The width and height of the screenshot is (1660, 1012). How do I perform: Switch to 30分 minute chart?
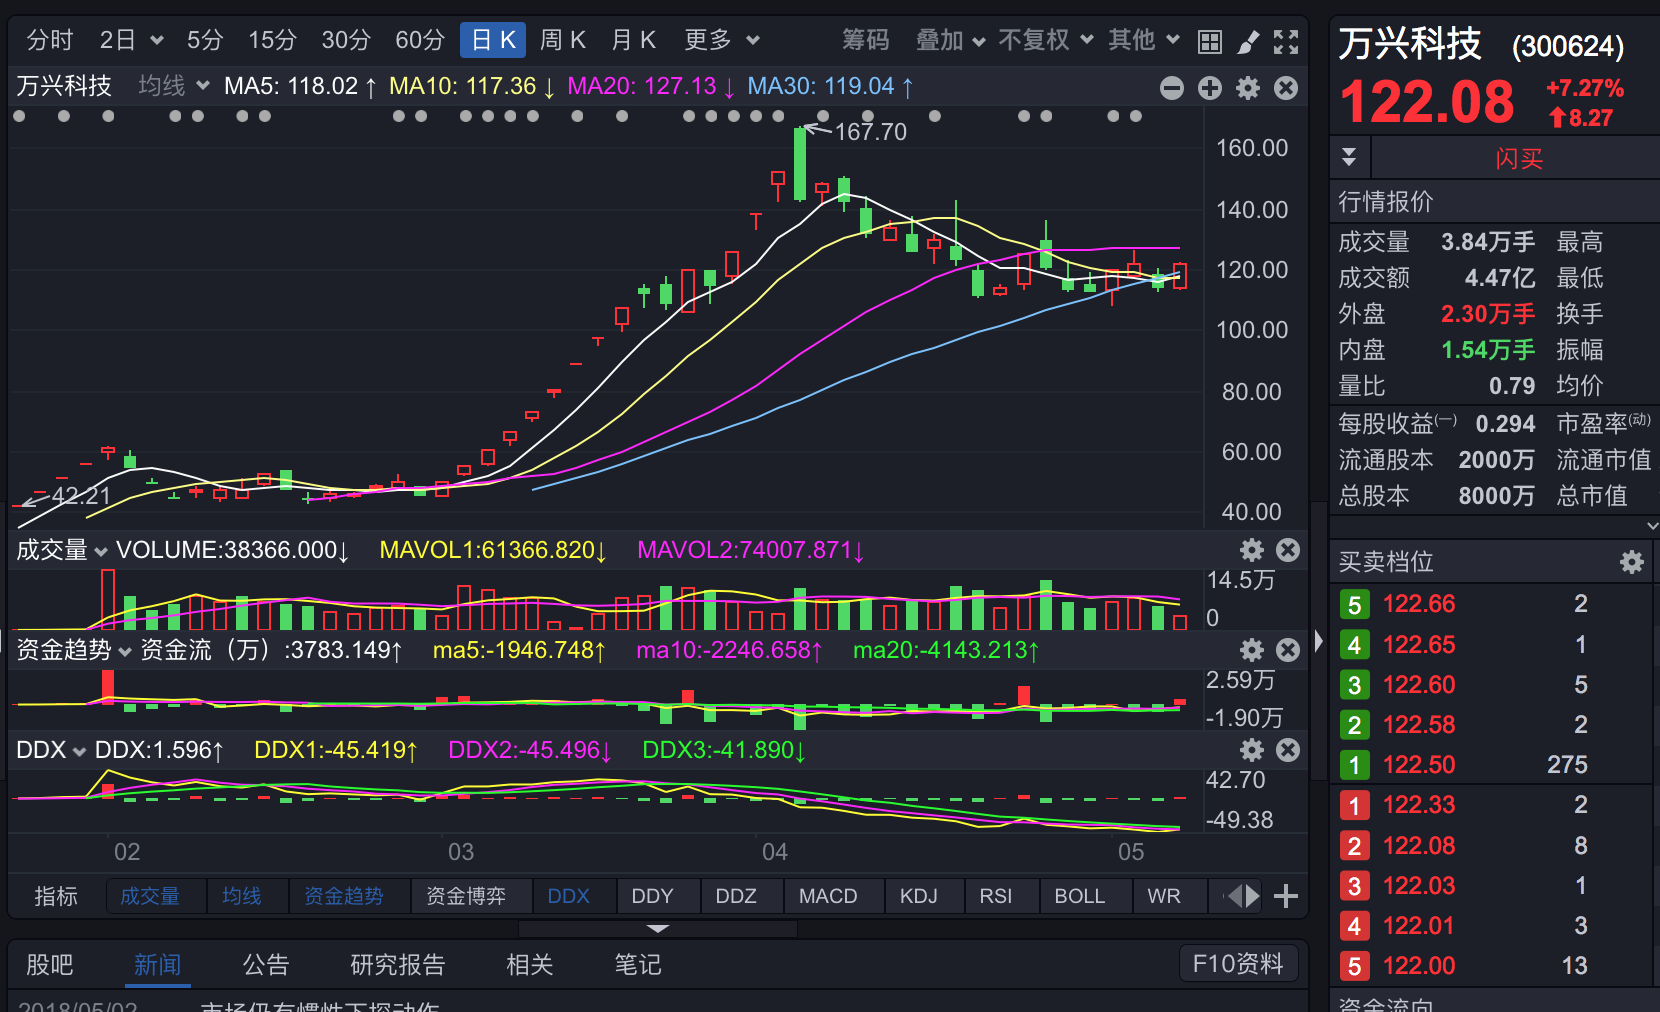[346, 40]
